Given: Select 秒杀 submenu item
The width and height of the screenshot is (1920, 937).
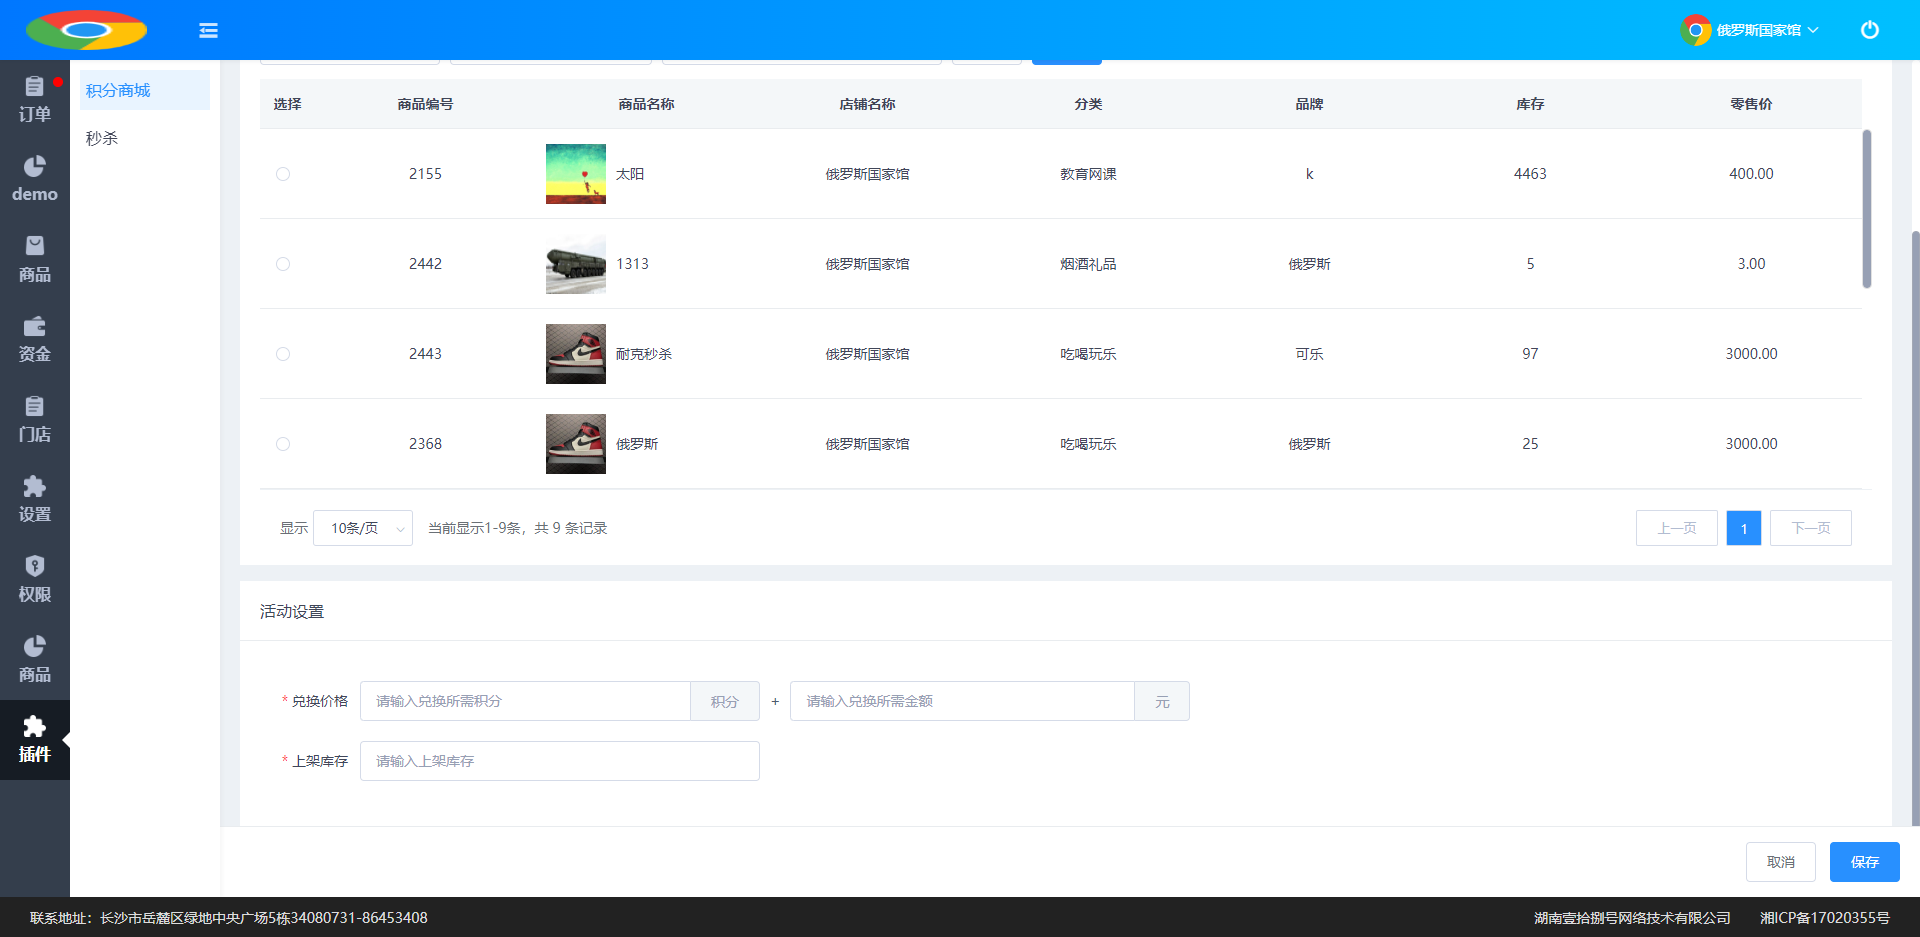Looking at the screenshot, I should coord(145,138).
